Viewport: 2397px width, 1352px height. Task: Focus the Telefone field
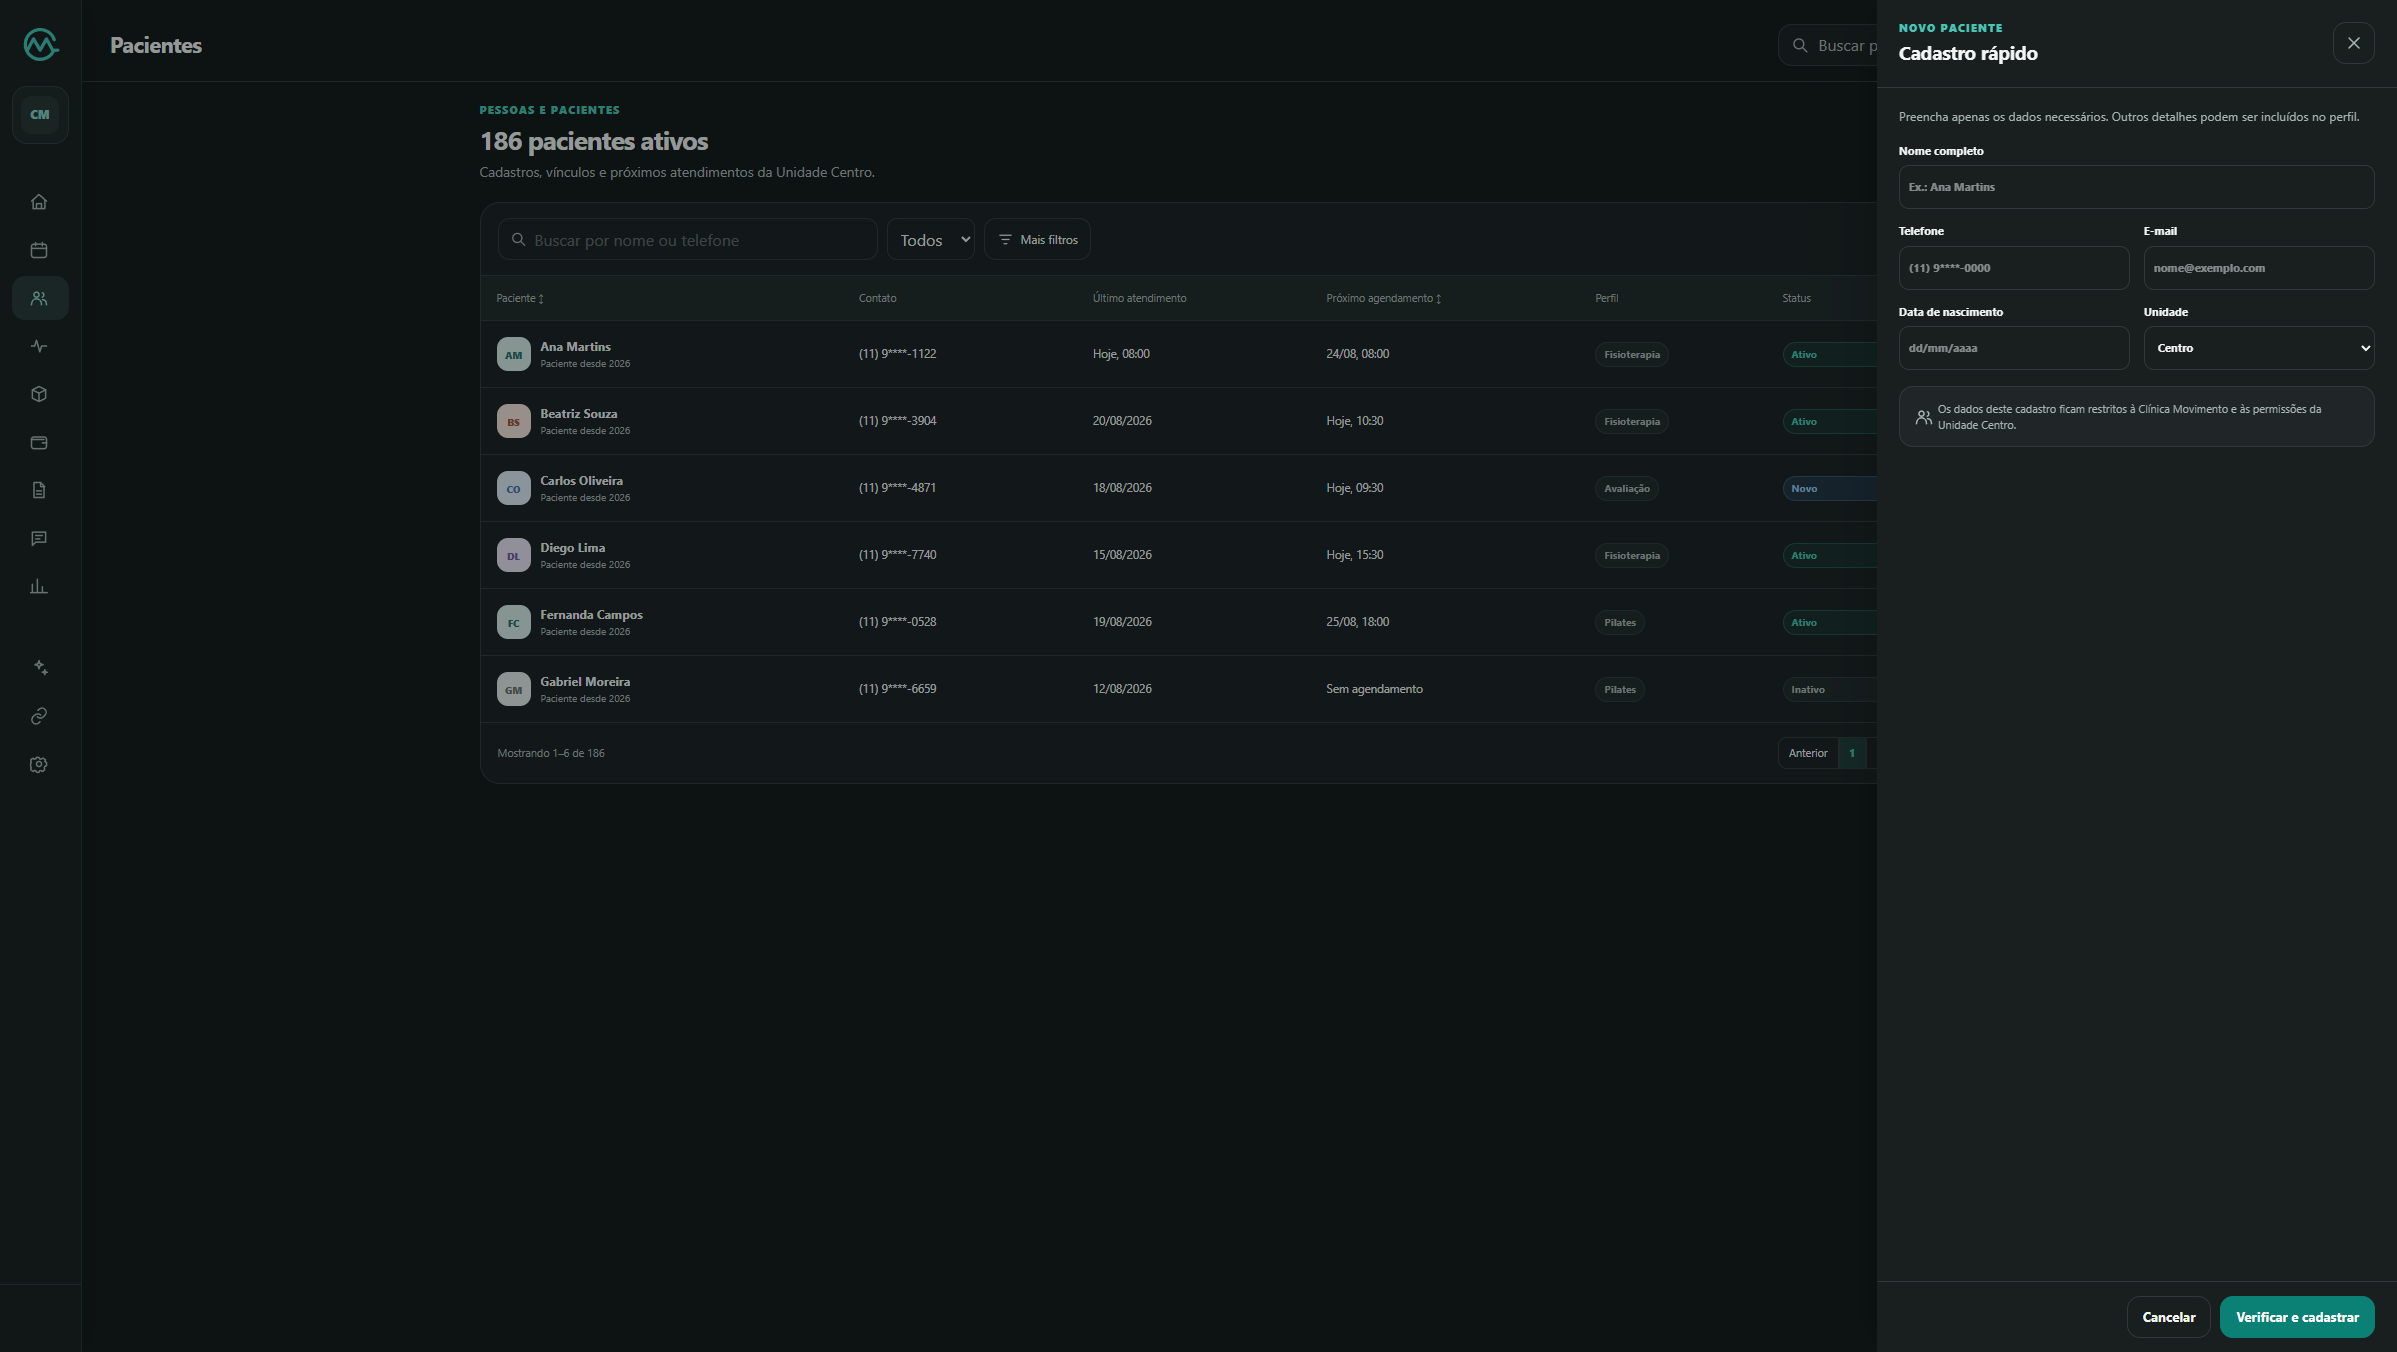point(2013,268)
